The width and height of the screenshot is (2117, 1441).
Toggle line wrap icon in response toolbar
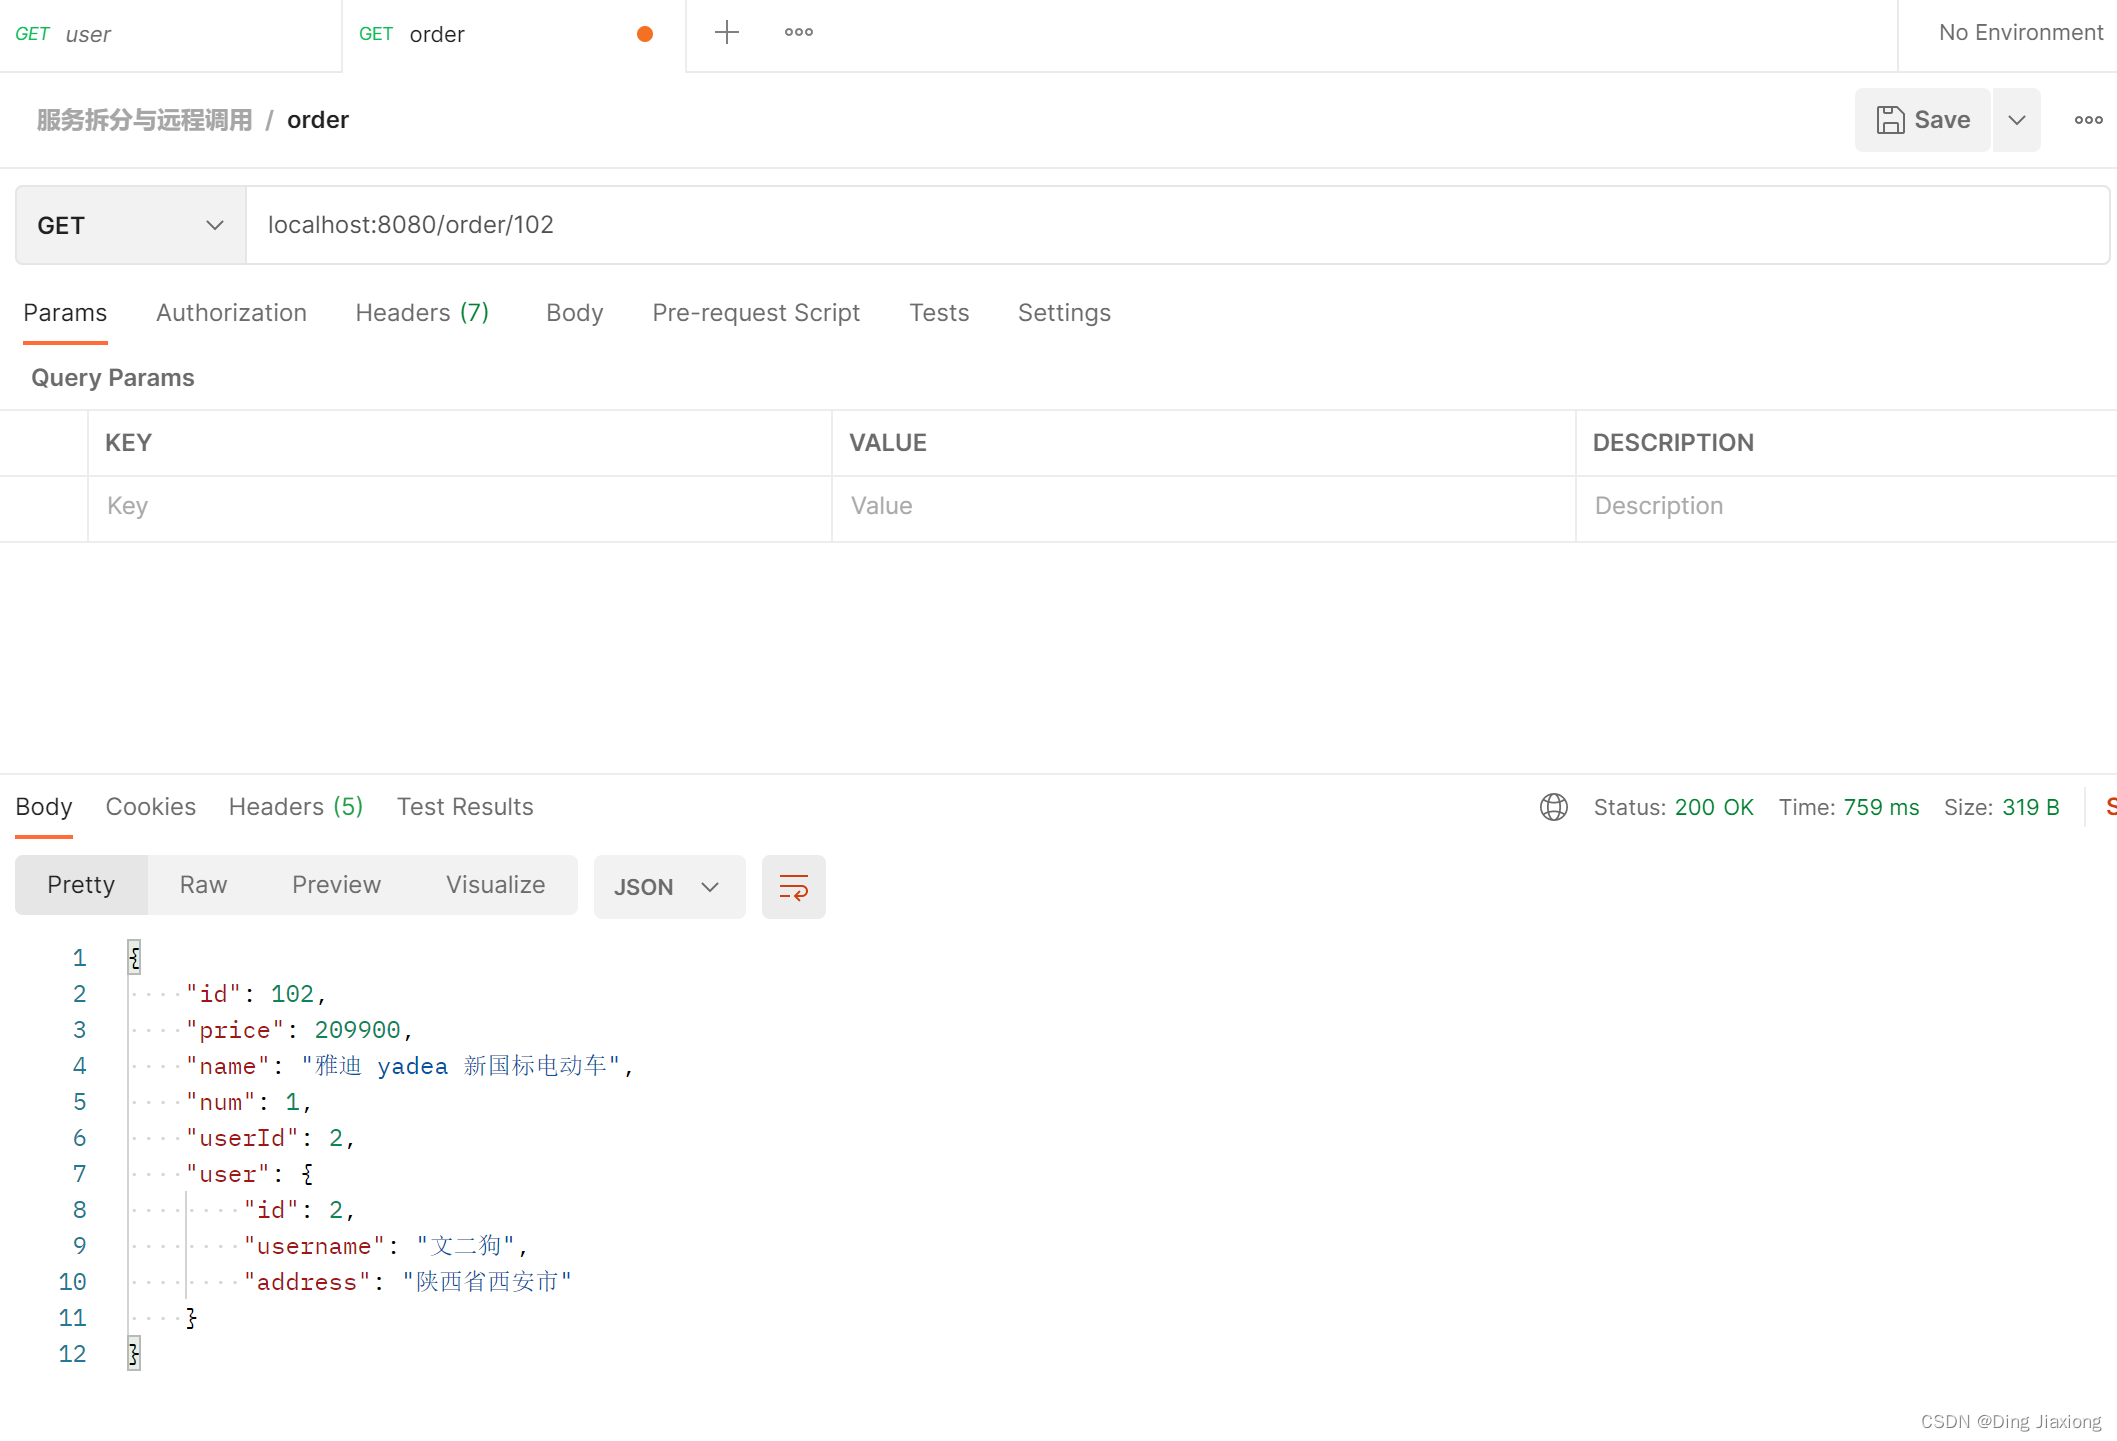tap(793, 887)
